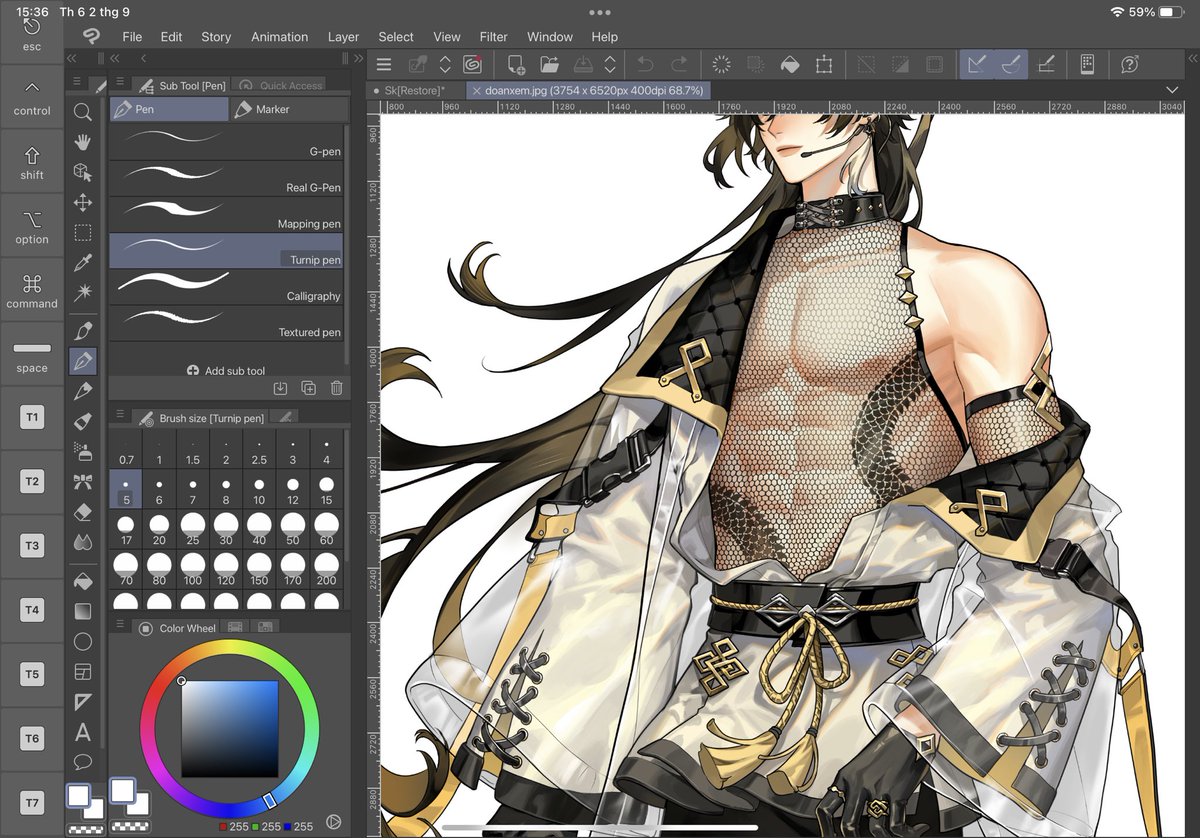Select the Gradient tool
Image resolution: width=1200 pixels, height=838 pixels.
tap(83, 610)
